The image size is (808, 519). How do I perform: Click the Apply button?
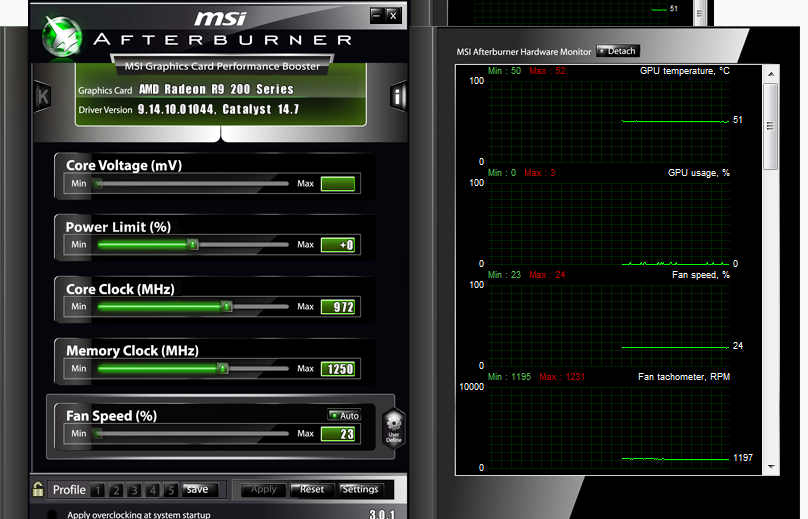[263, 490]
